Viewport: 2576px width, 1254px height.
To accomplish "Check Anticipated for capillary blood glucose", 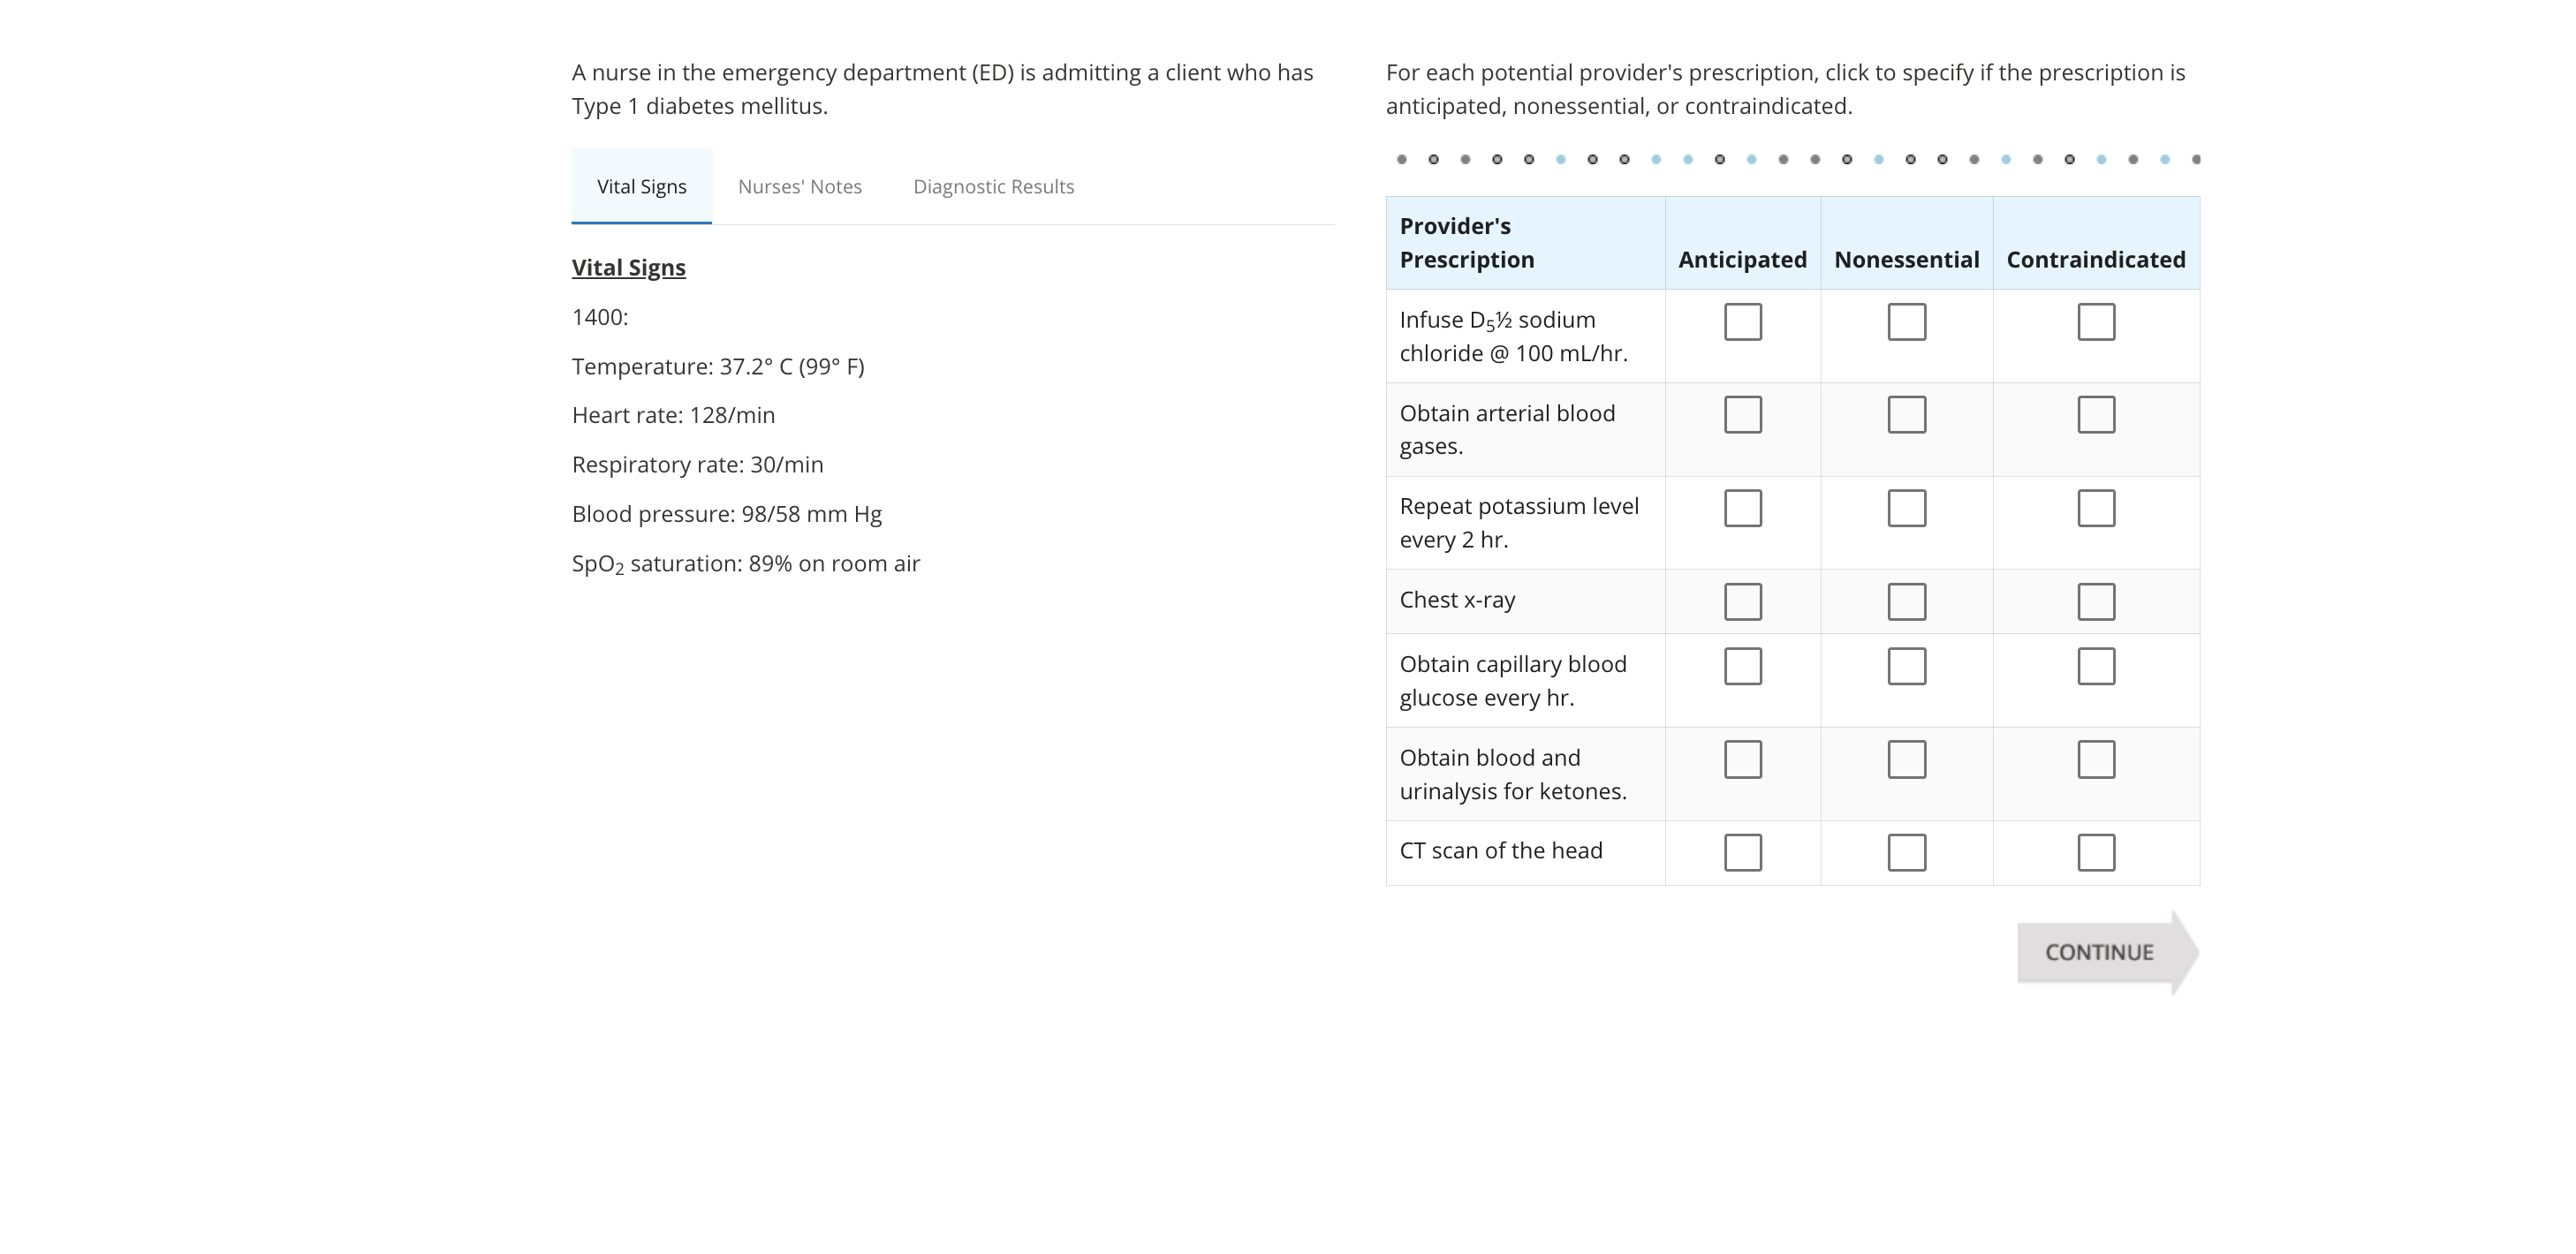I will click(1742, 666).
